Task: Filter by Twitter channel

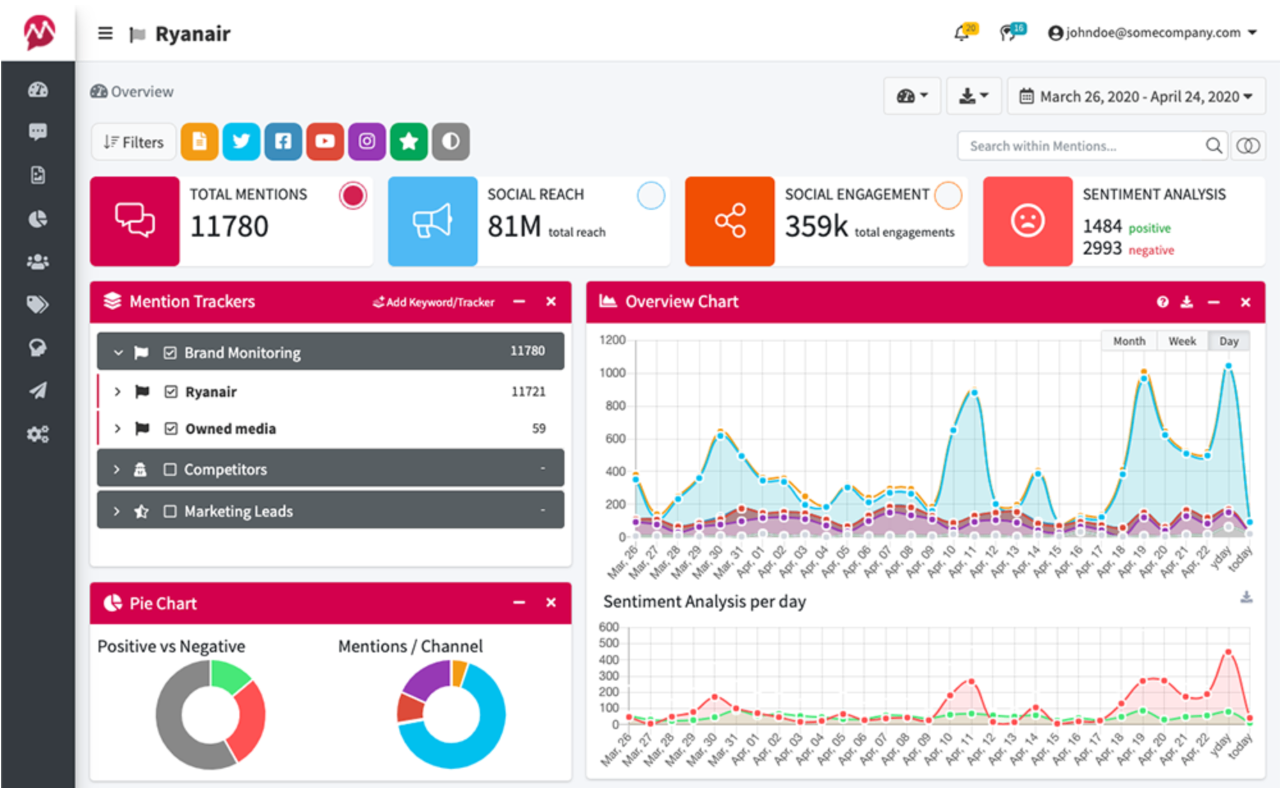Action: [x=241, y=142]
